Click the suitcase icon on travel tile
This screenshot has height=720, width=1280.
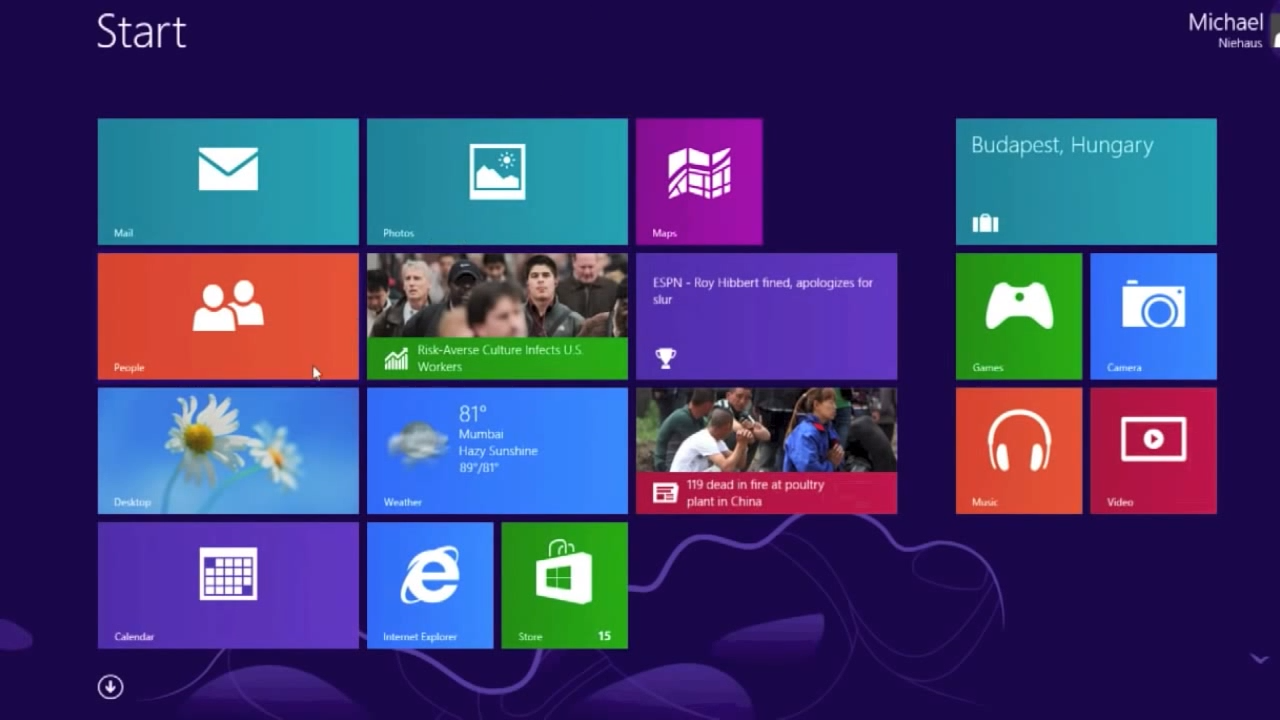[x=986, y=222]
